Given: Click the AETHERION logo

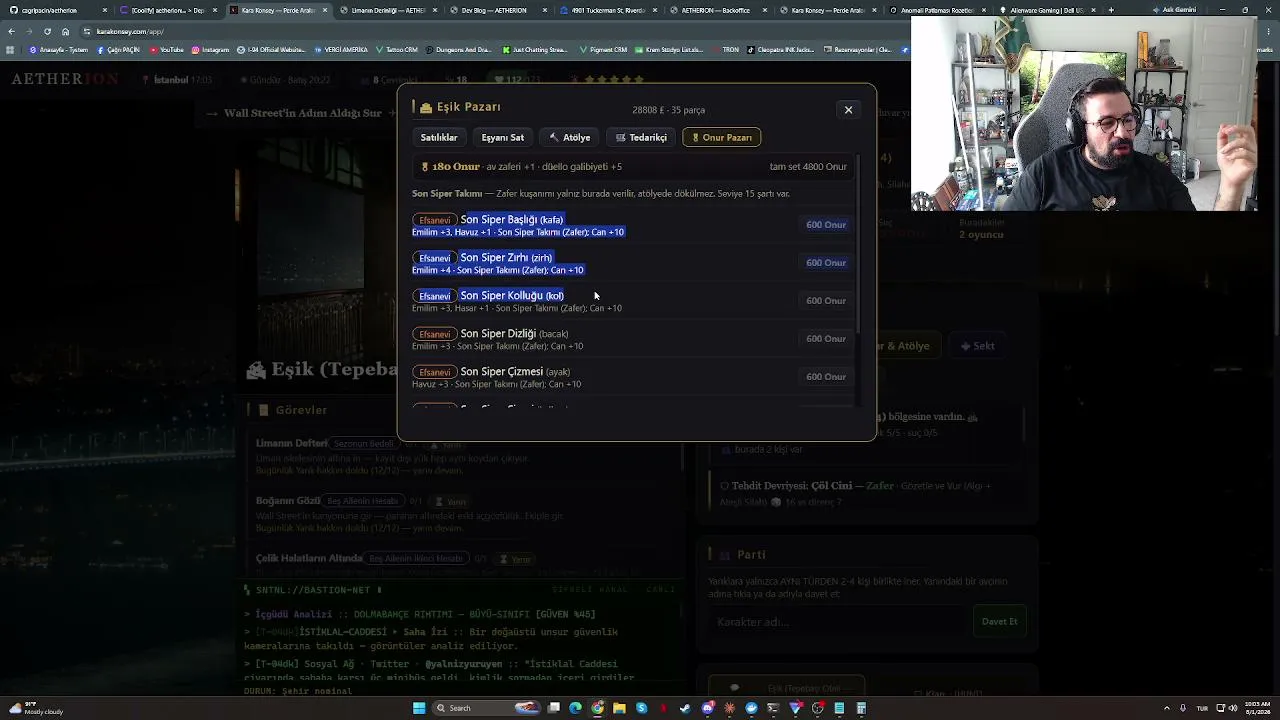Looking at the screenshot, I should click(x=65, y=79).
